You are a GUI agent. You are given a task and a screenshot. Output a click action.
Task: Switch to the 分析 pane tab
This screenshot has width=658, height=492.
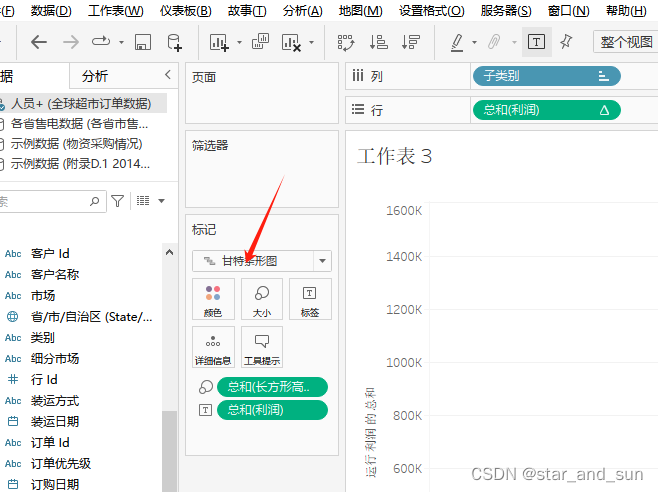95,76
